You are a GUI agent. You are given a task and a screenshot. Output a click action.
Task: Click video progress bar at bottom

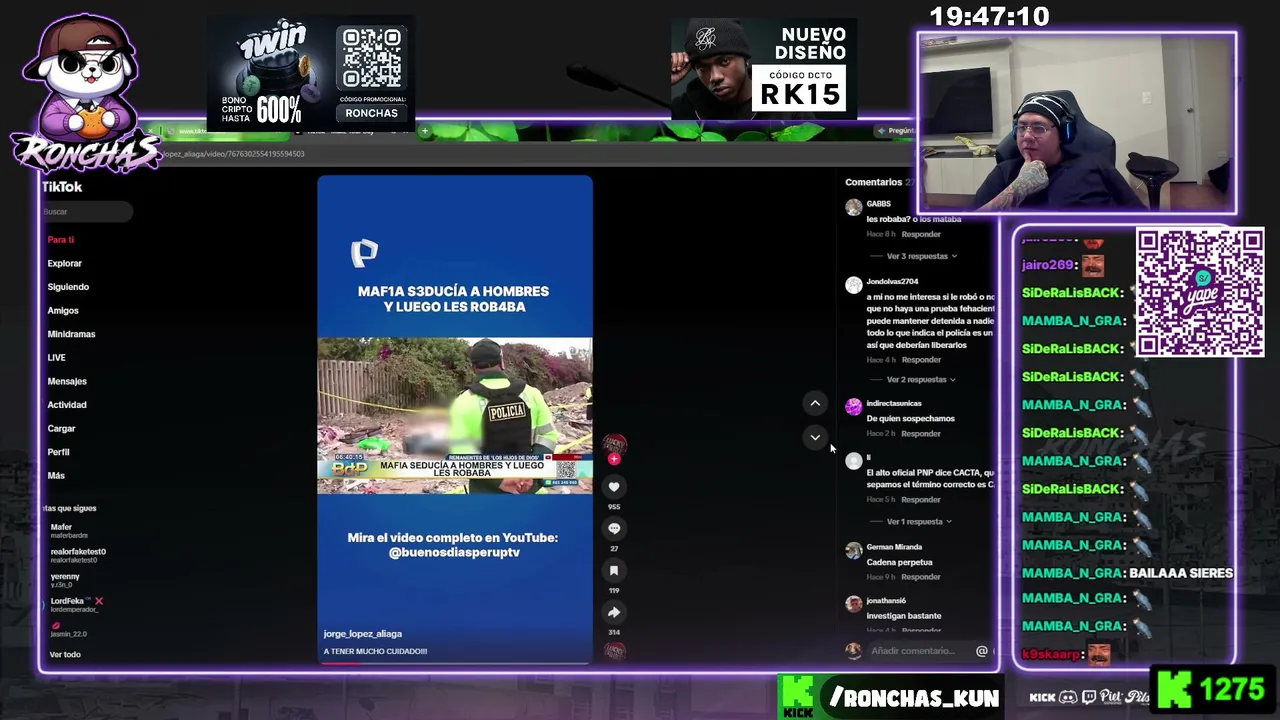pyautogui.click(x=455, y=662)
